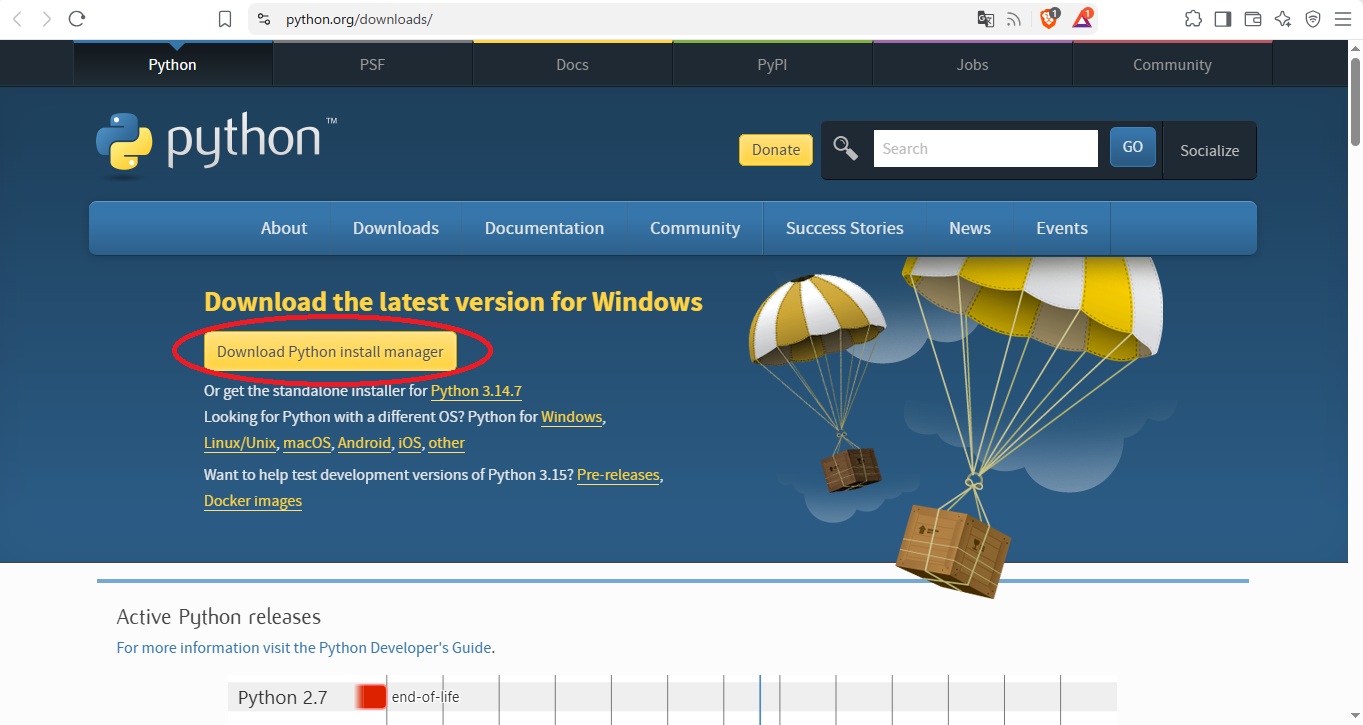The image size is (1363, 725).
Task: Open the Brave Rewards triangle icon
Action: [x=1082, y=19]
